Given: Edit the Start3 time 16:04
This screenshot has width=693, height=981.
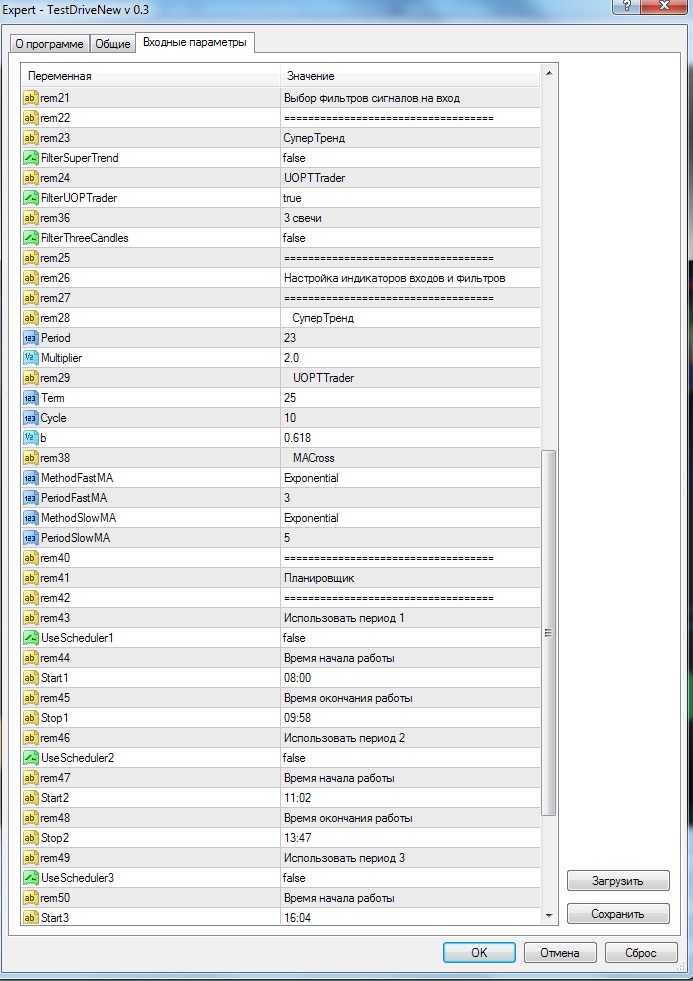Looking at the screenshot, I should click(410, 918).
